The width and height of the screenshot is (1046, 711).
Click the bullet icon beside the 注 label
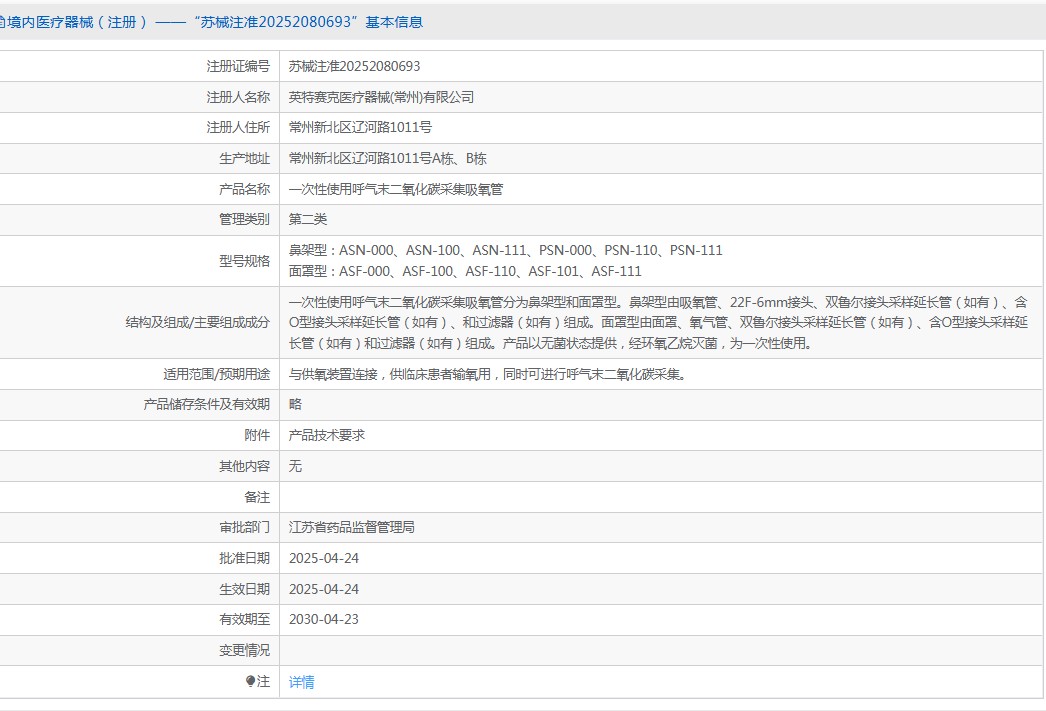[x=250, y=681]
